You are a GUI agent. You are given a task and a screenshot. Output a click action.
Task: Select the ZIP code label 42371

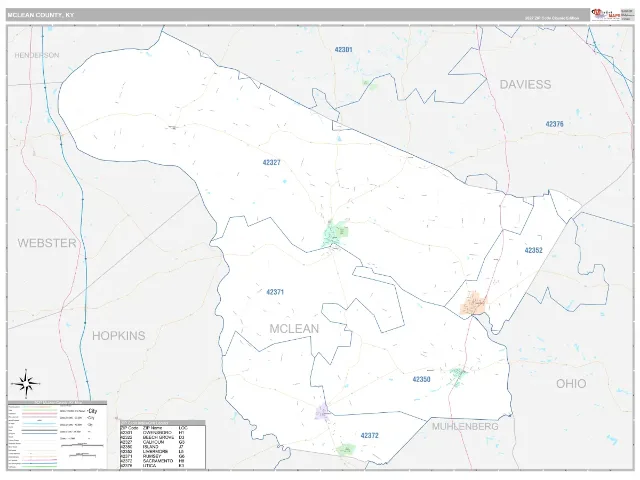pyautogui.click(x=275, y=292)
